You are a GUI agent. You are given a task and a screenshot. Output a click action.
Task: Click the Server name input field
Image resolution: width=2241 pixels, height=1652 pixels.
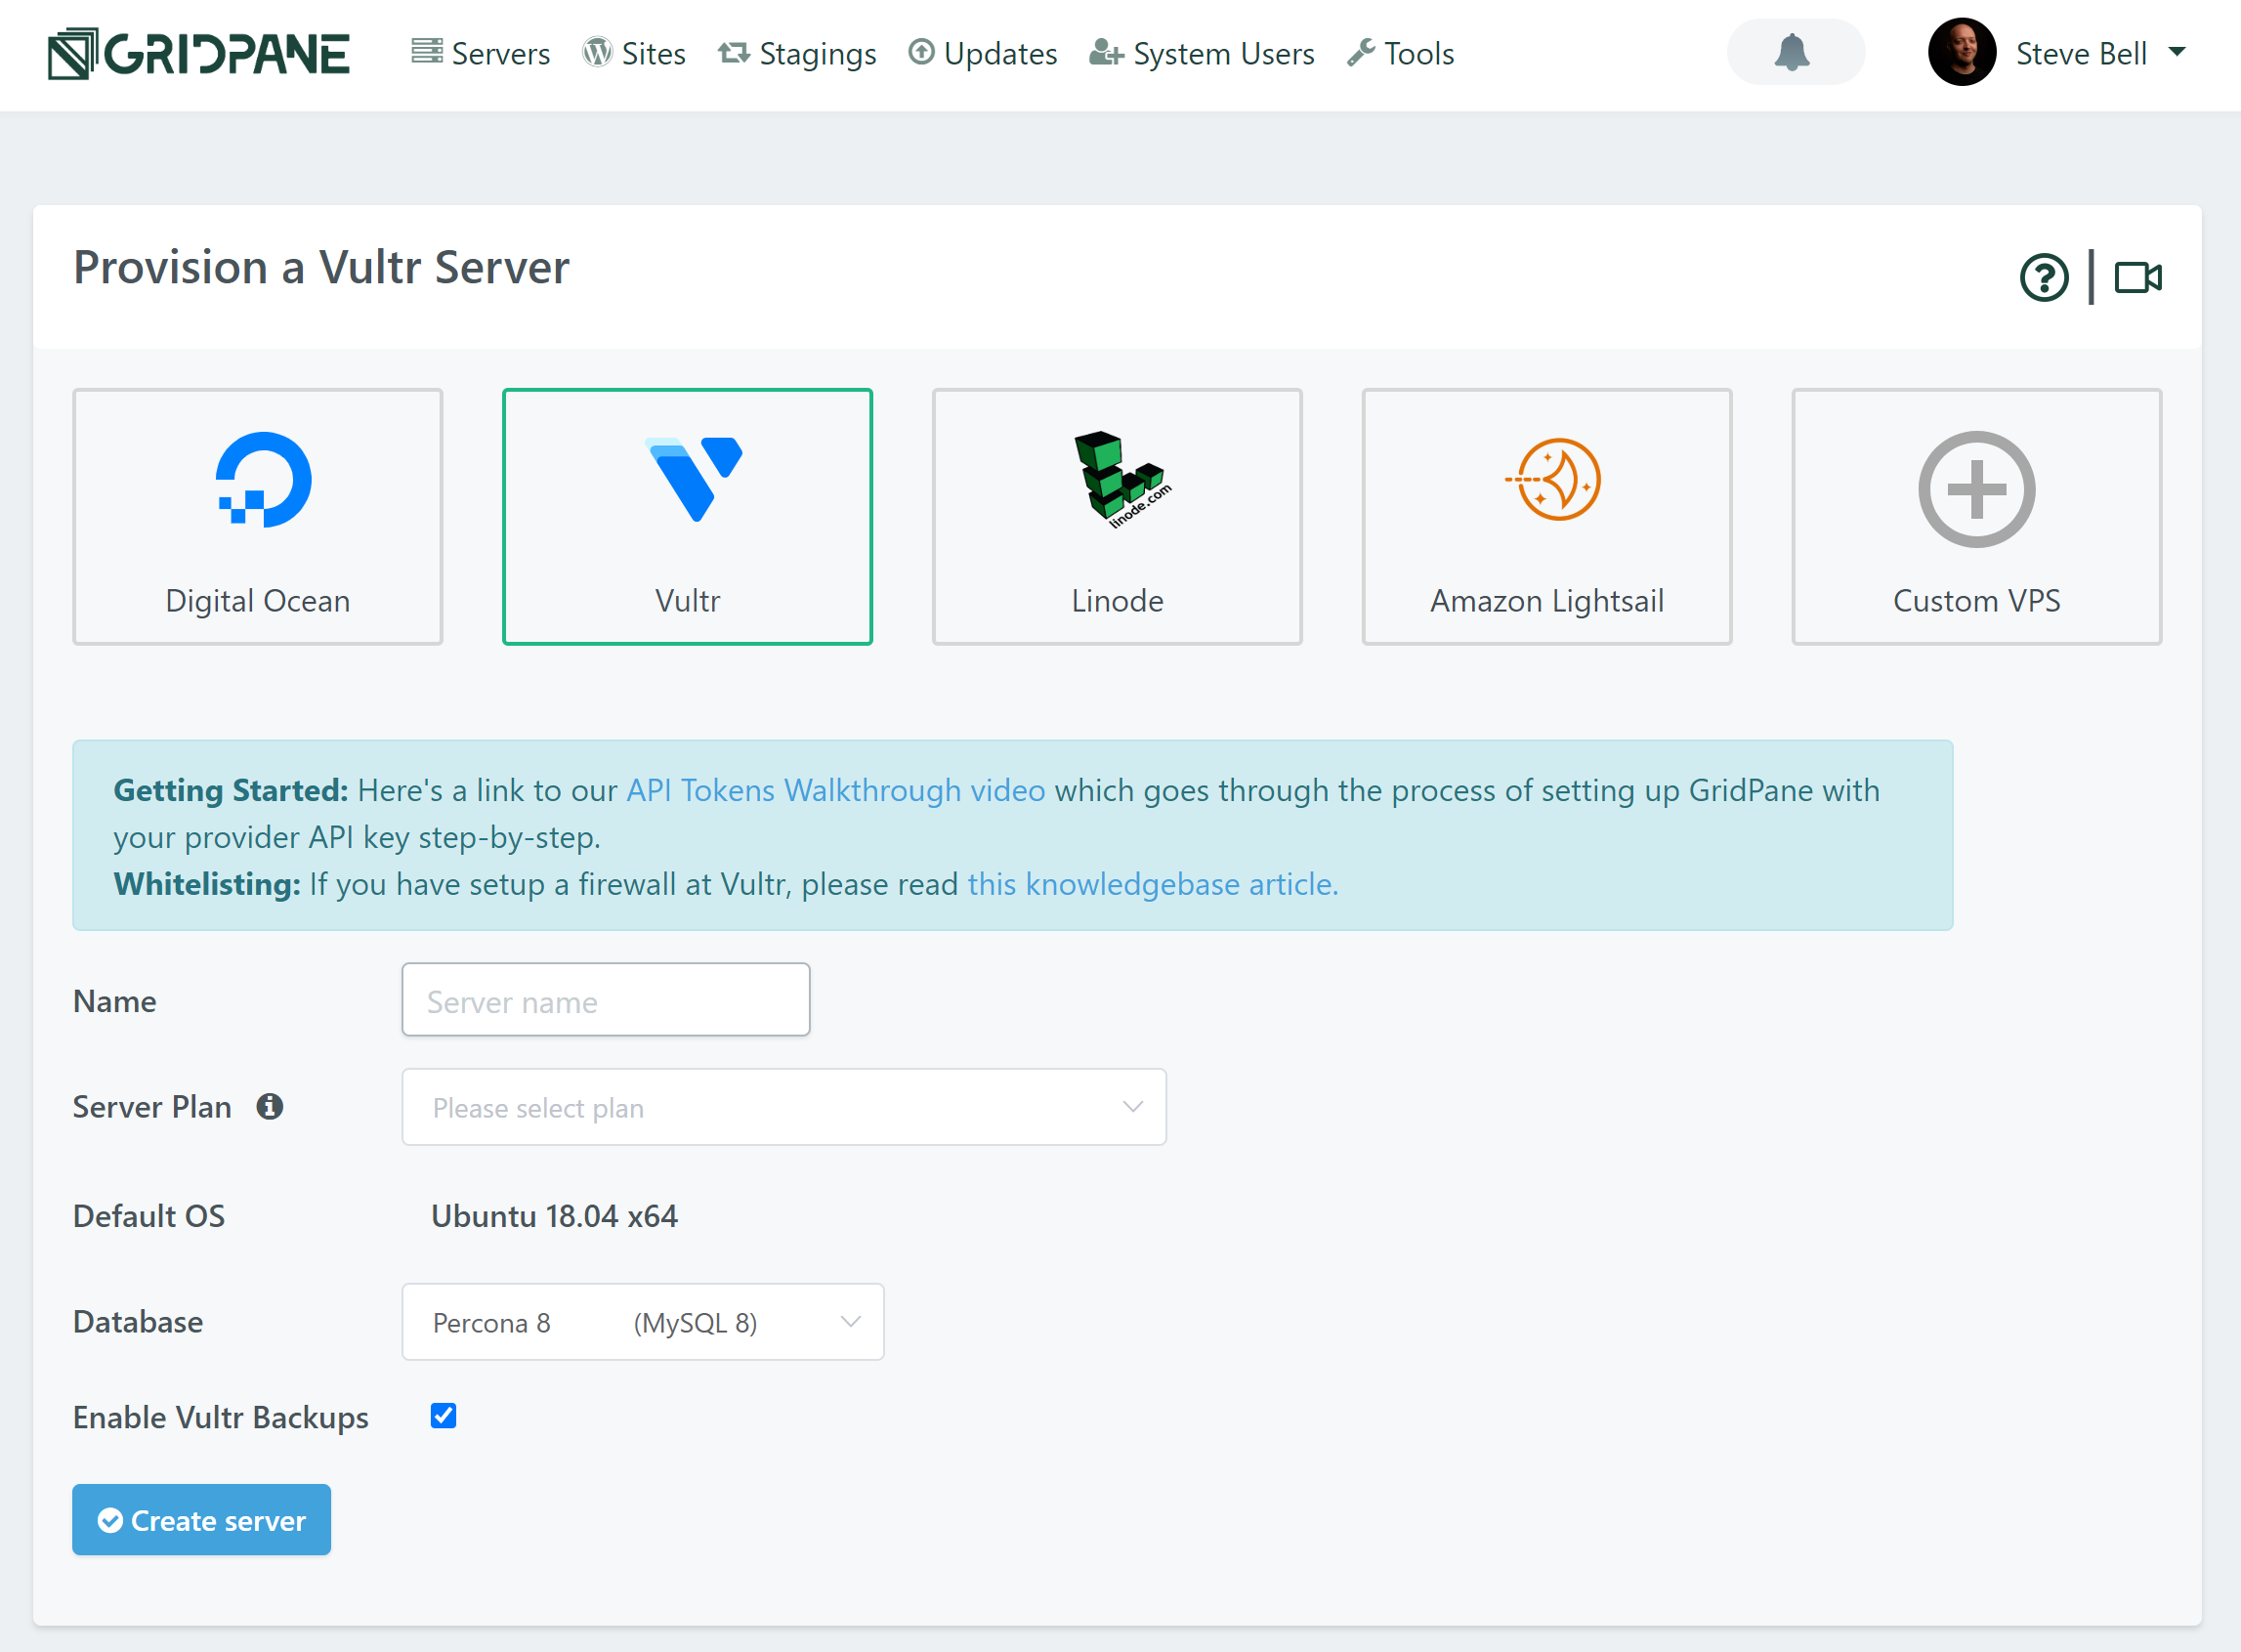pyautogui.click(x=605, y=1000)
